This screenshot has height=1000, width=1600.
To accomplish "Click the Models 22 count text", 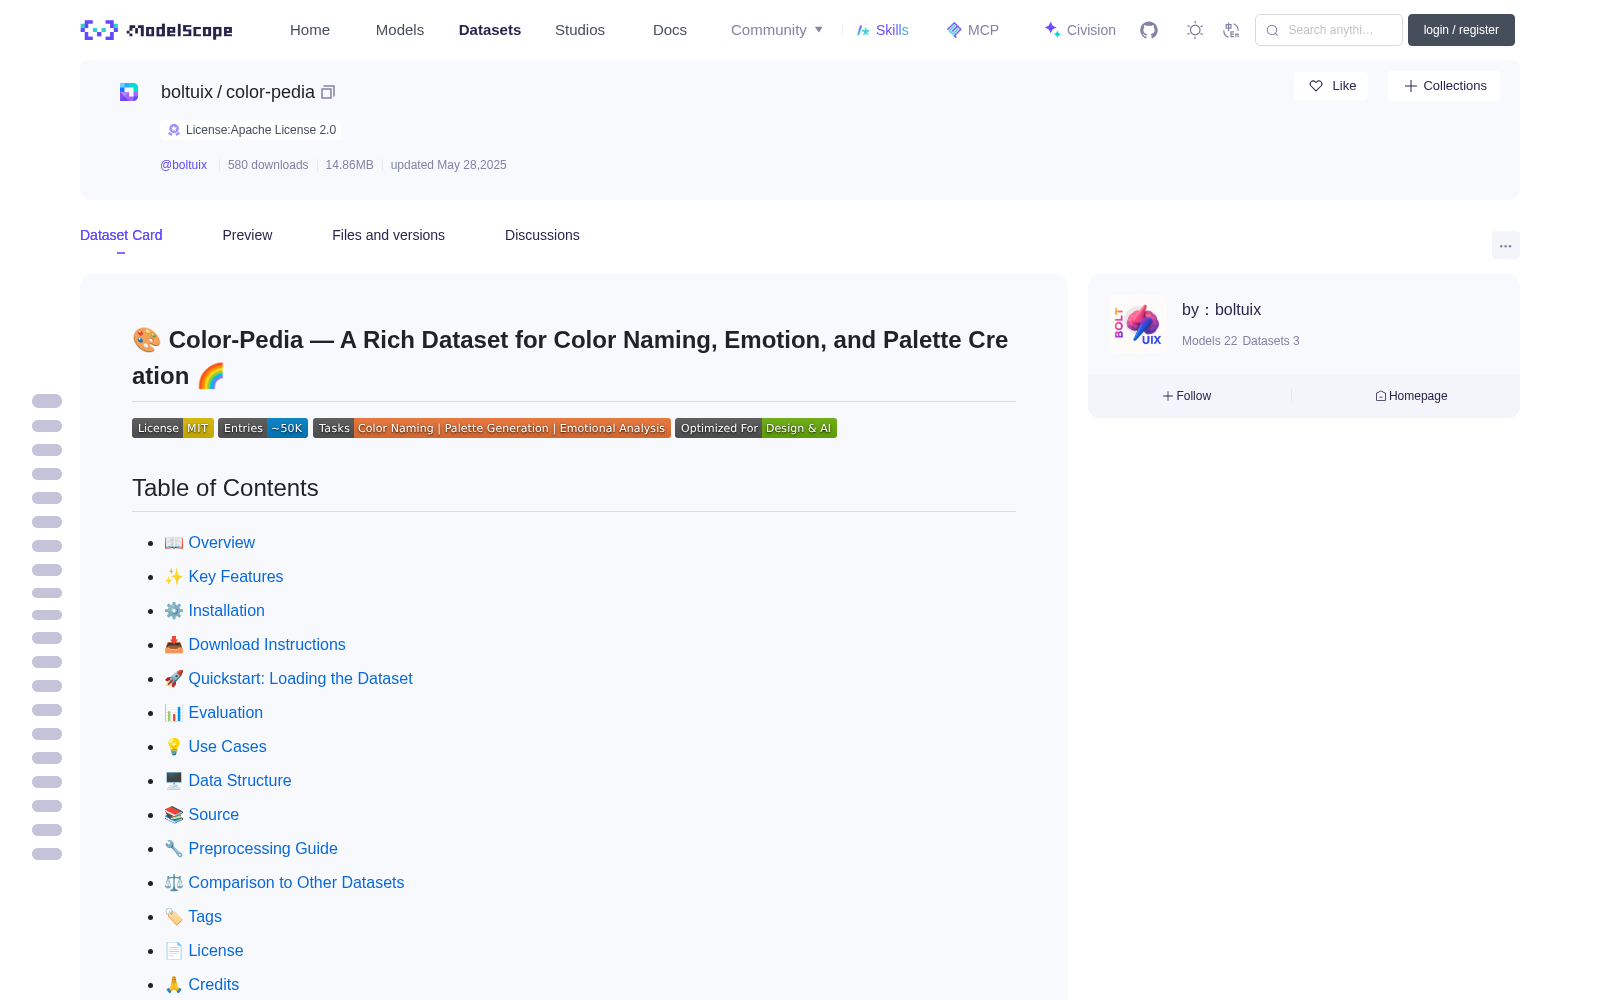I will 1209,341.
